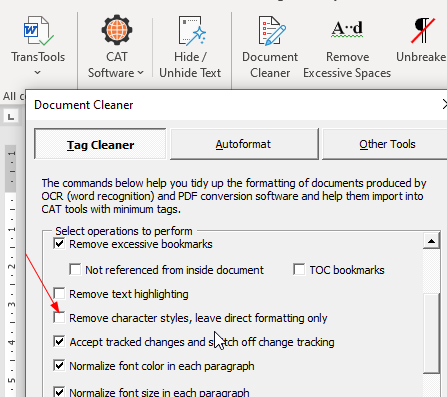Click the ruler tab selector icon
Screen dimensions: 447x397
11,117
